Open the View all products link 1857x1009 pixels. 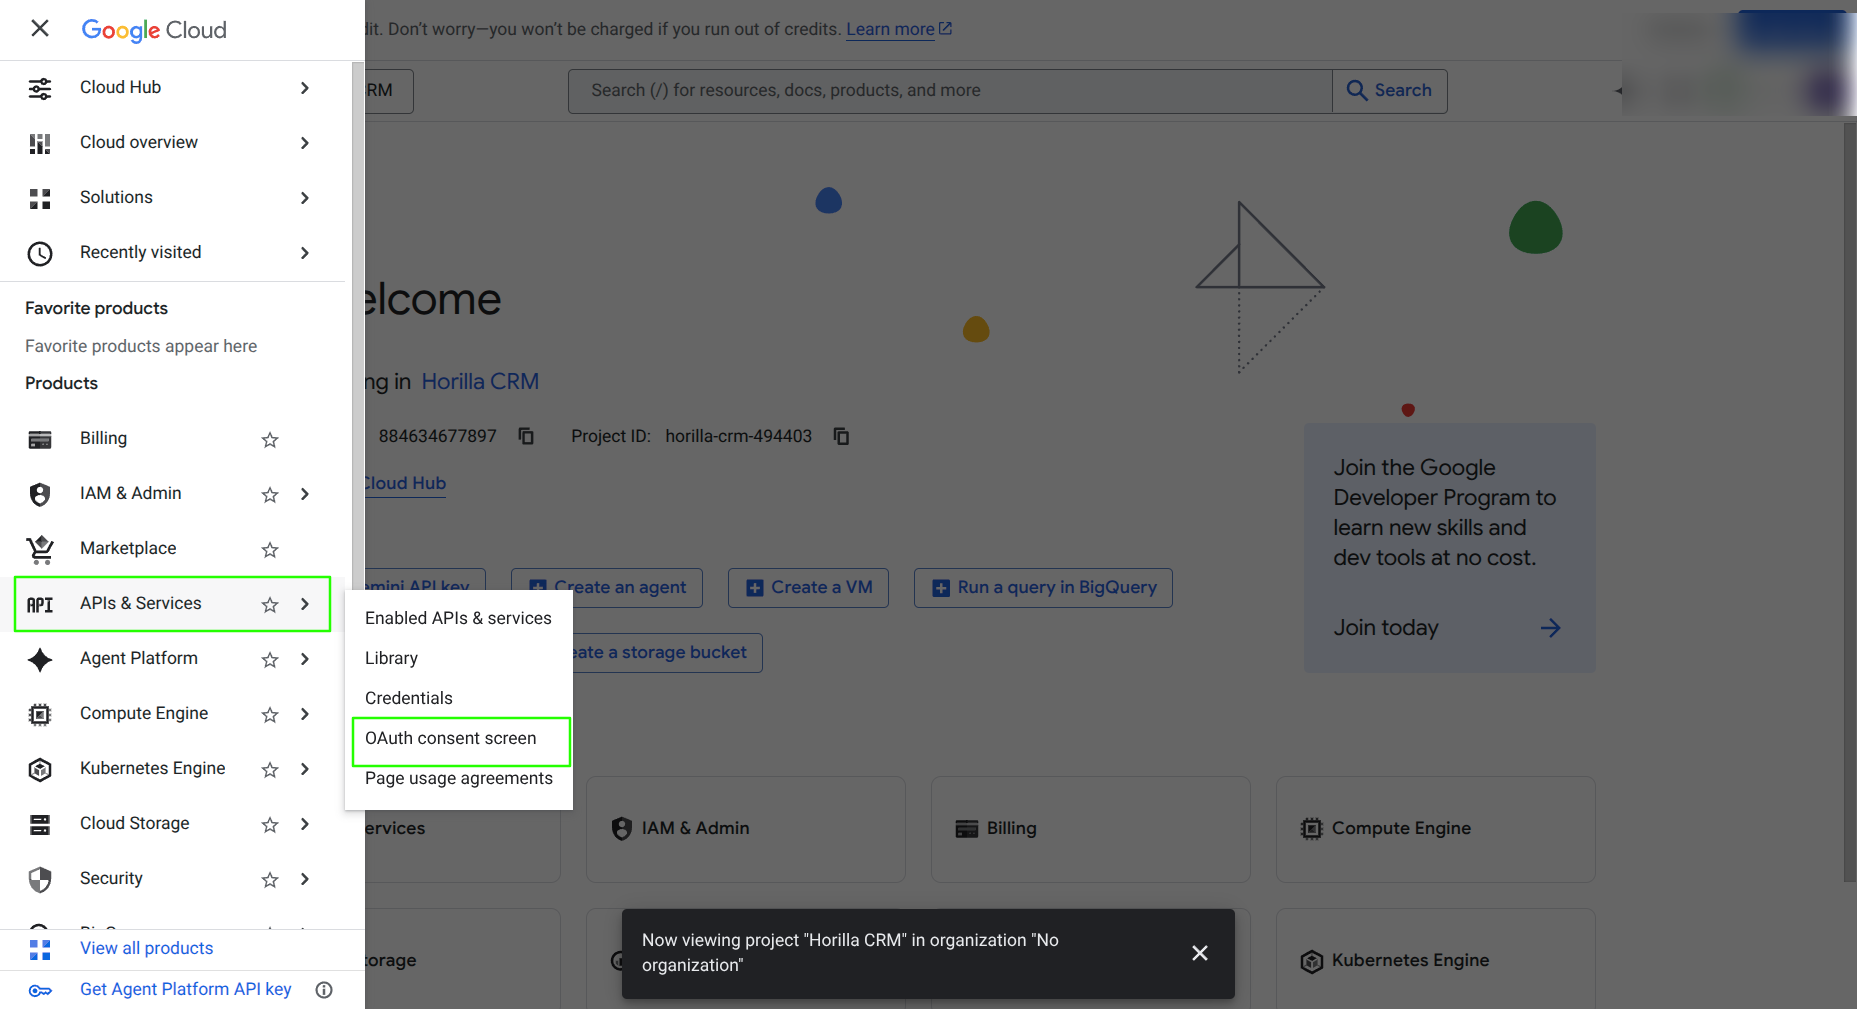(x=146, y=948)
